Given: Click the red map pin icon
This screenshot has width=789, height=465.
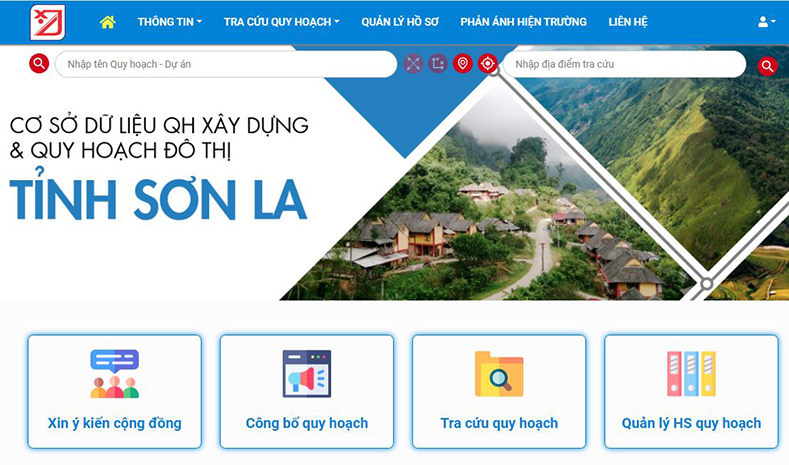Looking at the screenshot, I should 462,63.
